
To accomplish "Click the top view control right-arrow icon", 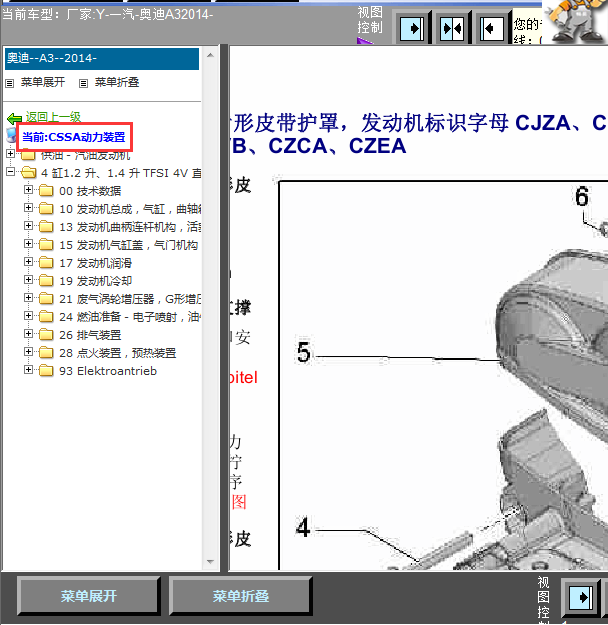I will pyautogui.click(x=412, y=29).
